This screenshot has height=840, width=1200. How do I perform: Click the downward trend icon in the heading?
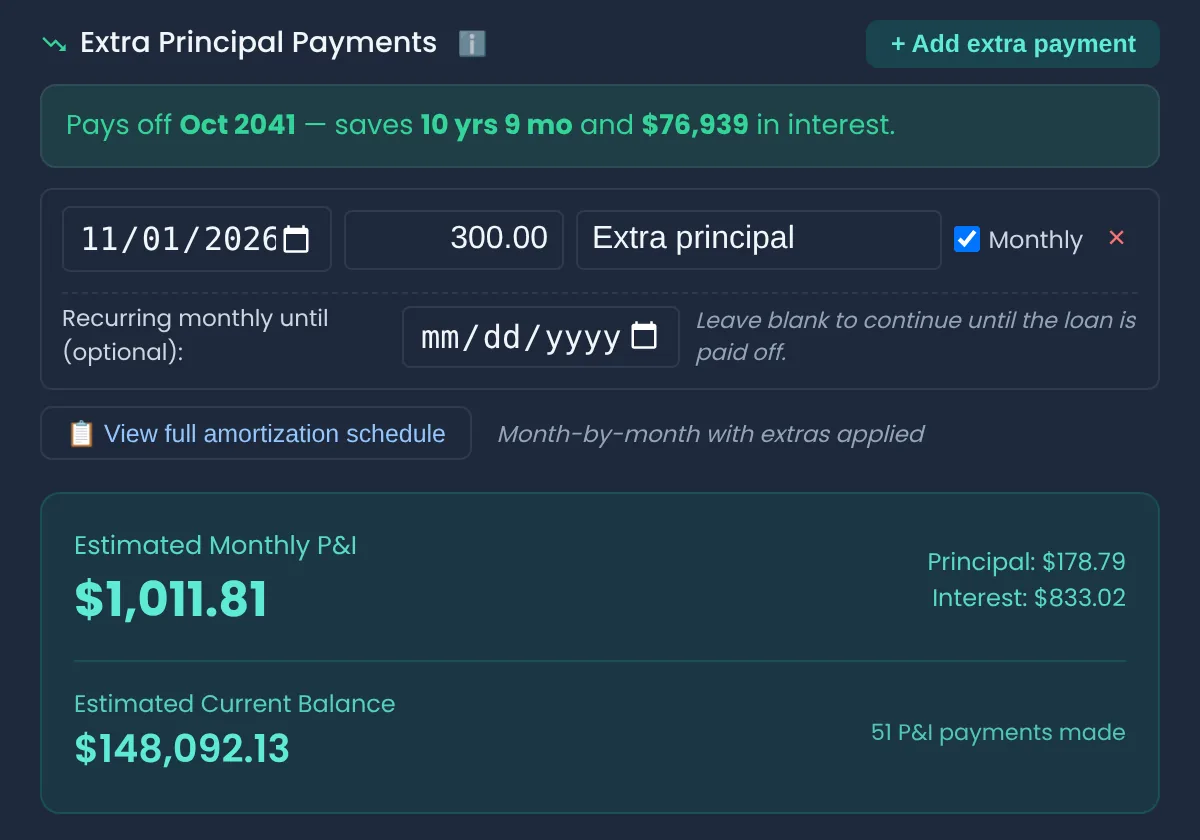[x=54, y=44]
